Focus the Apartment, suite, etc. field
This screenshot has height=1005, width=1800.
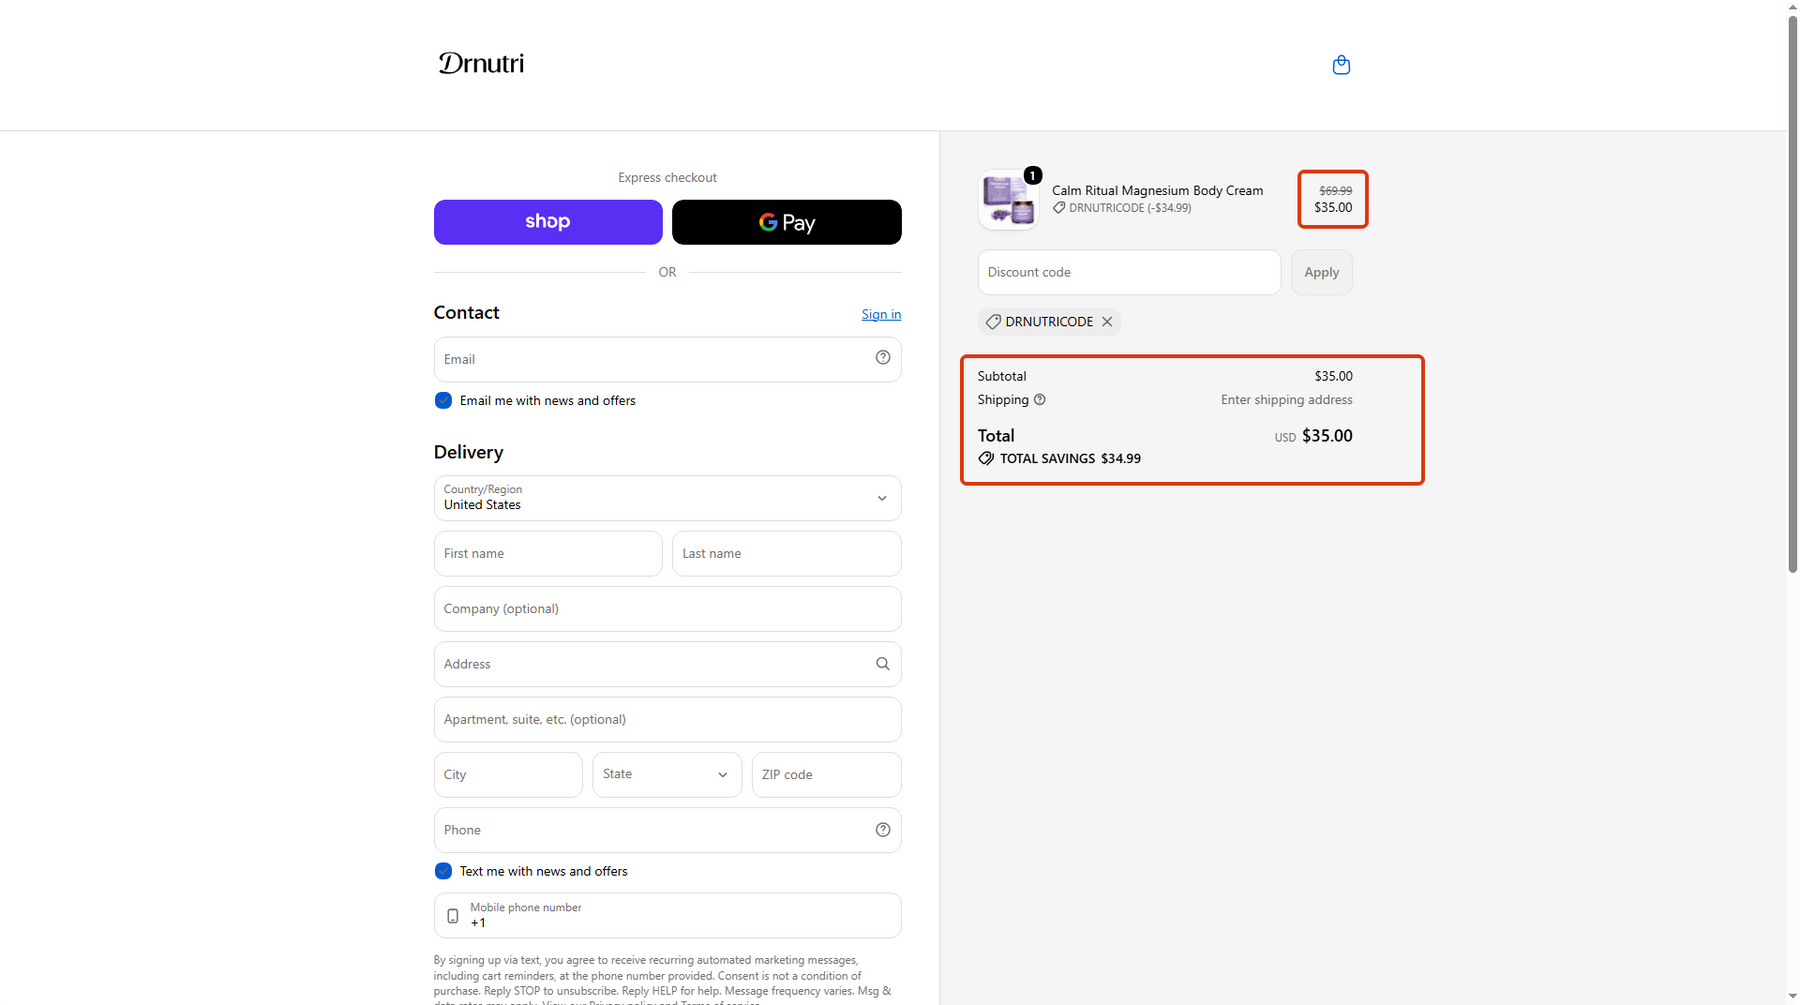(x=667, y=720)
